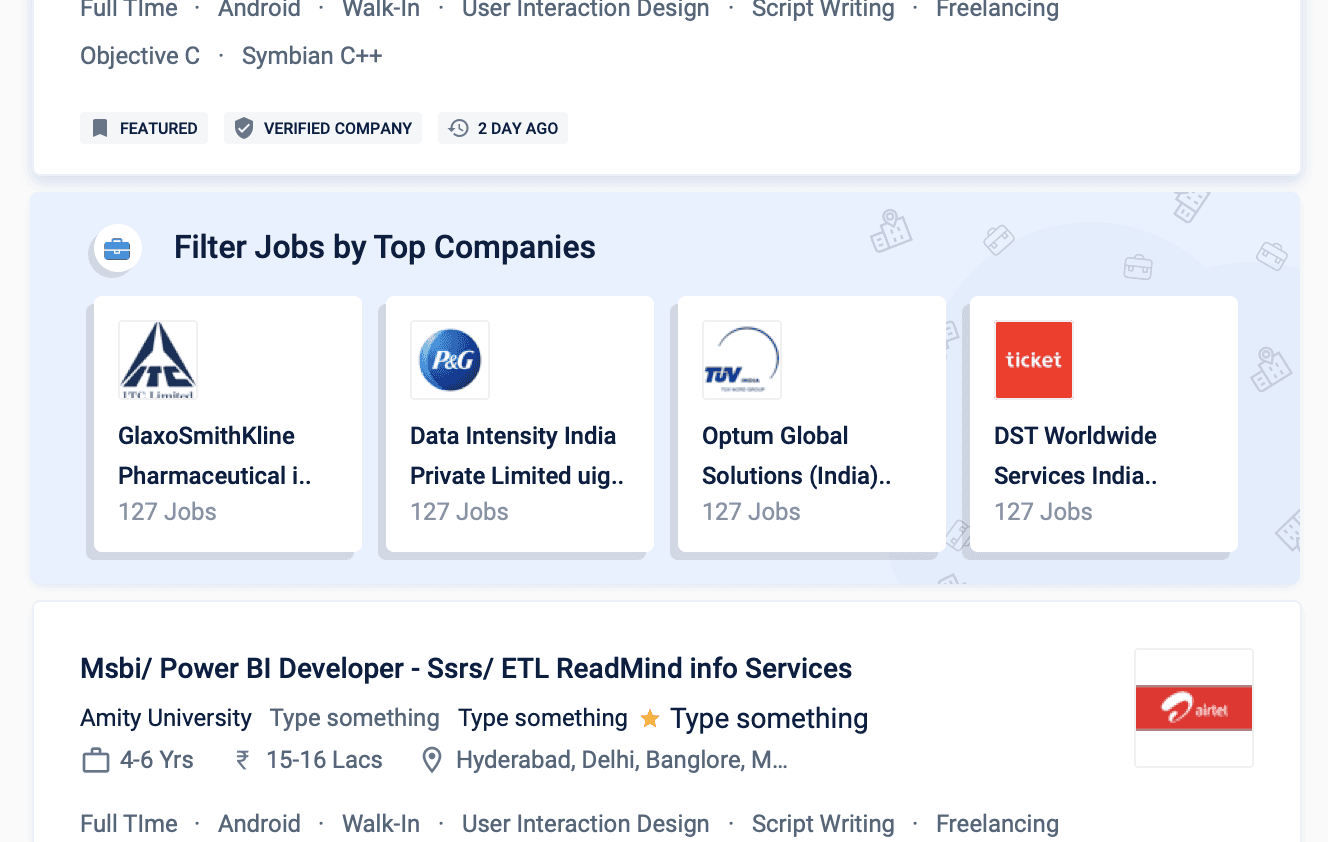Click the red ticket logo
This screenshot has width=1328, height=842.
pos(1034,360)
